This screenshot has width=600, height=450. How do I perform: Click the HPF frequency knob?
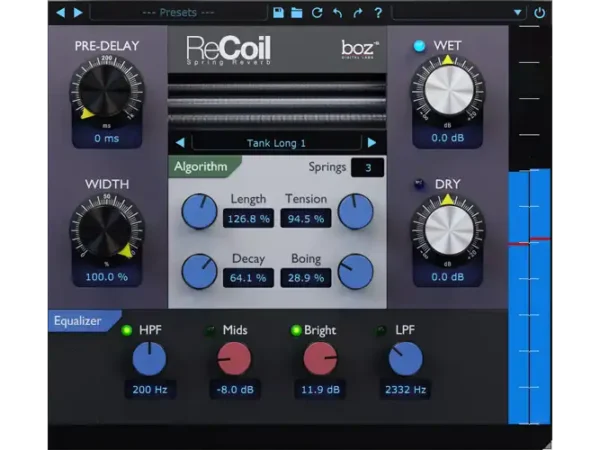click(x=149, y=359)
